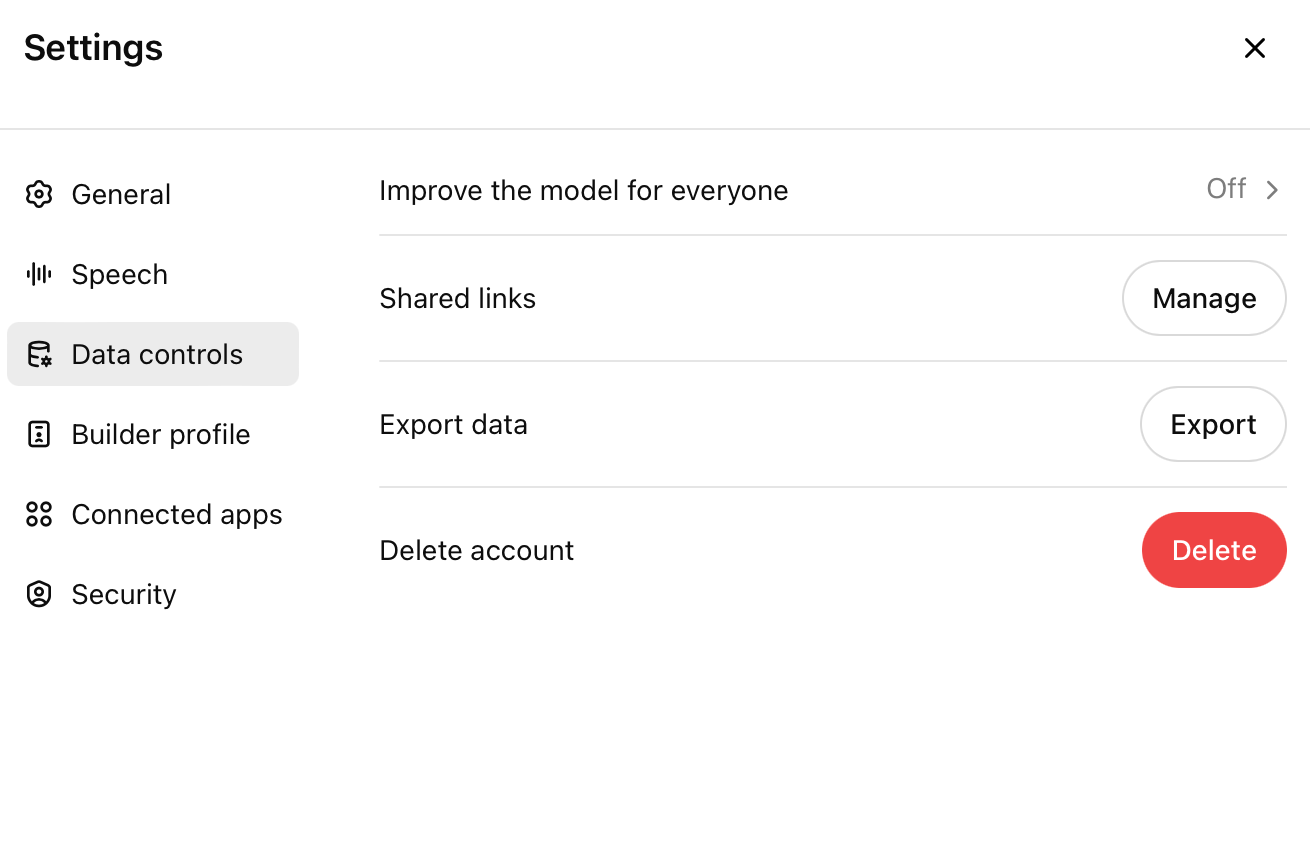This screenshot has height=860, width=1310.
Task: Export your account data
Action: click(1213, 424)
